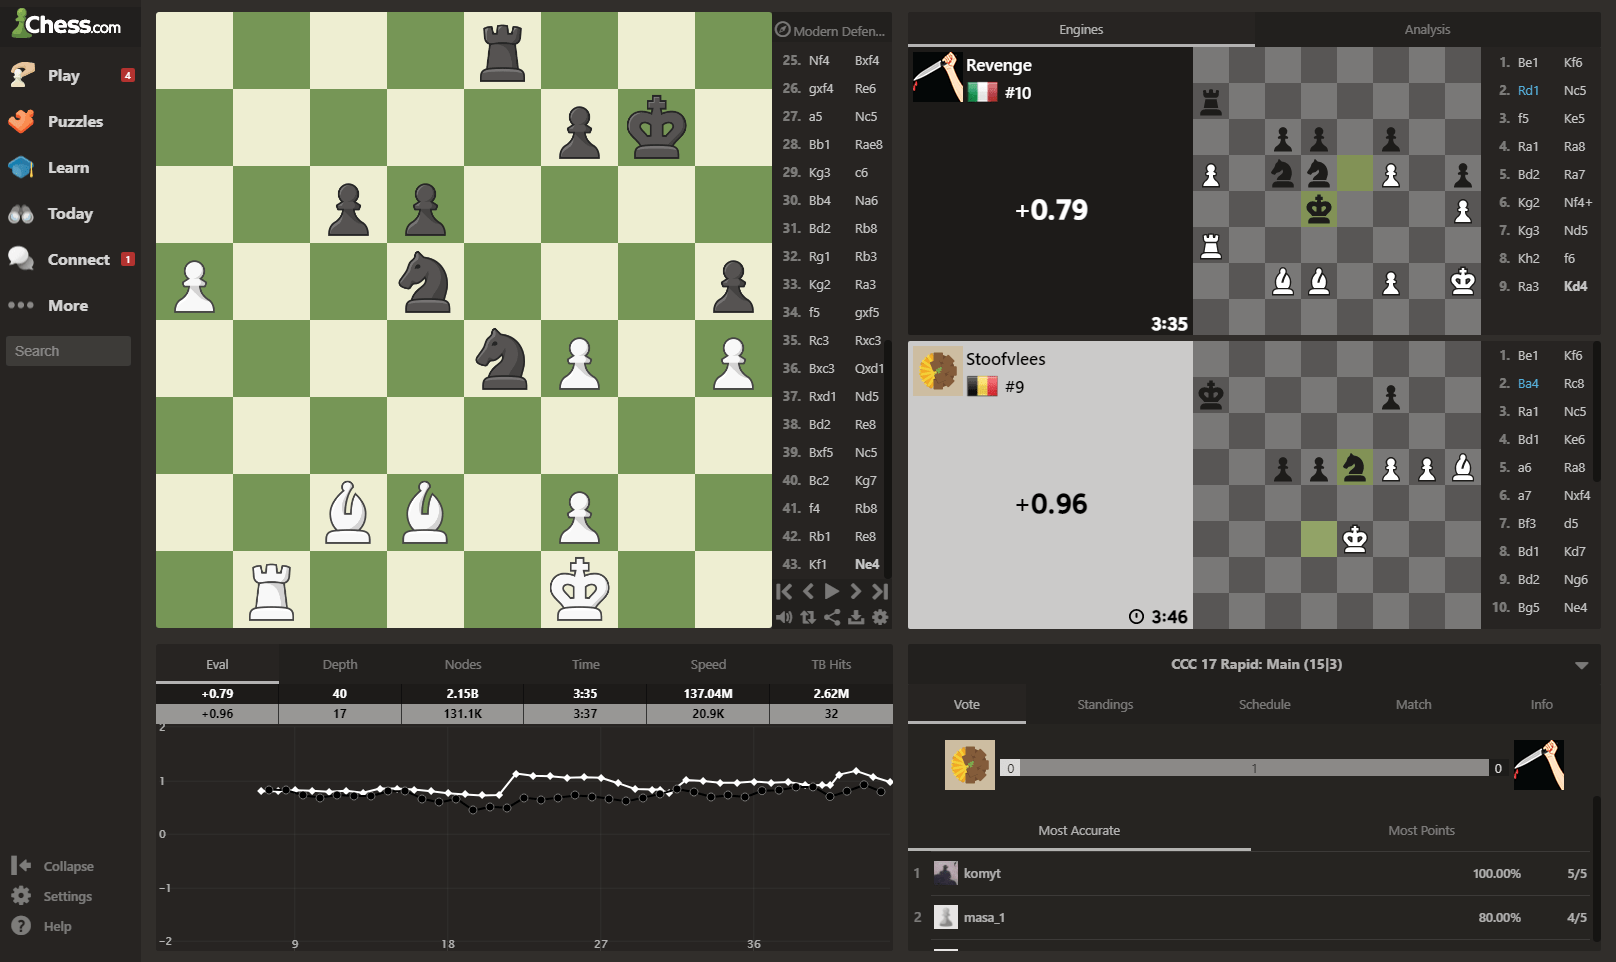
Task: Switch to the Analysis tab
Action: [x=1427, y=29]
